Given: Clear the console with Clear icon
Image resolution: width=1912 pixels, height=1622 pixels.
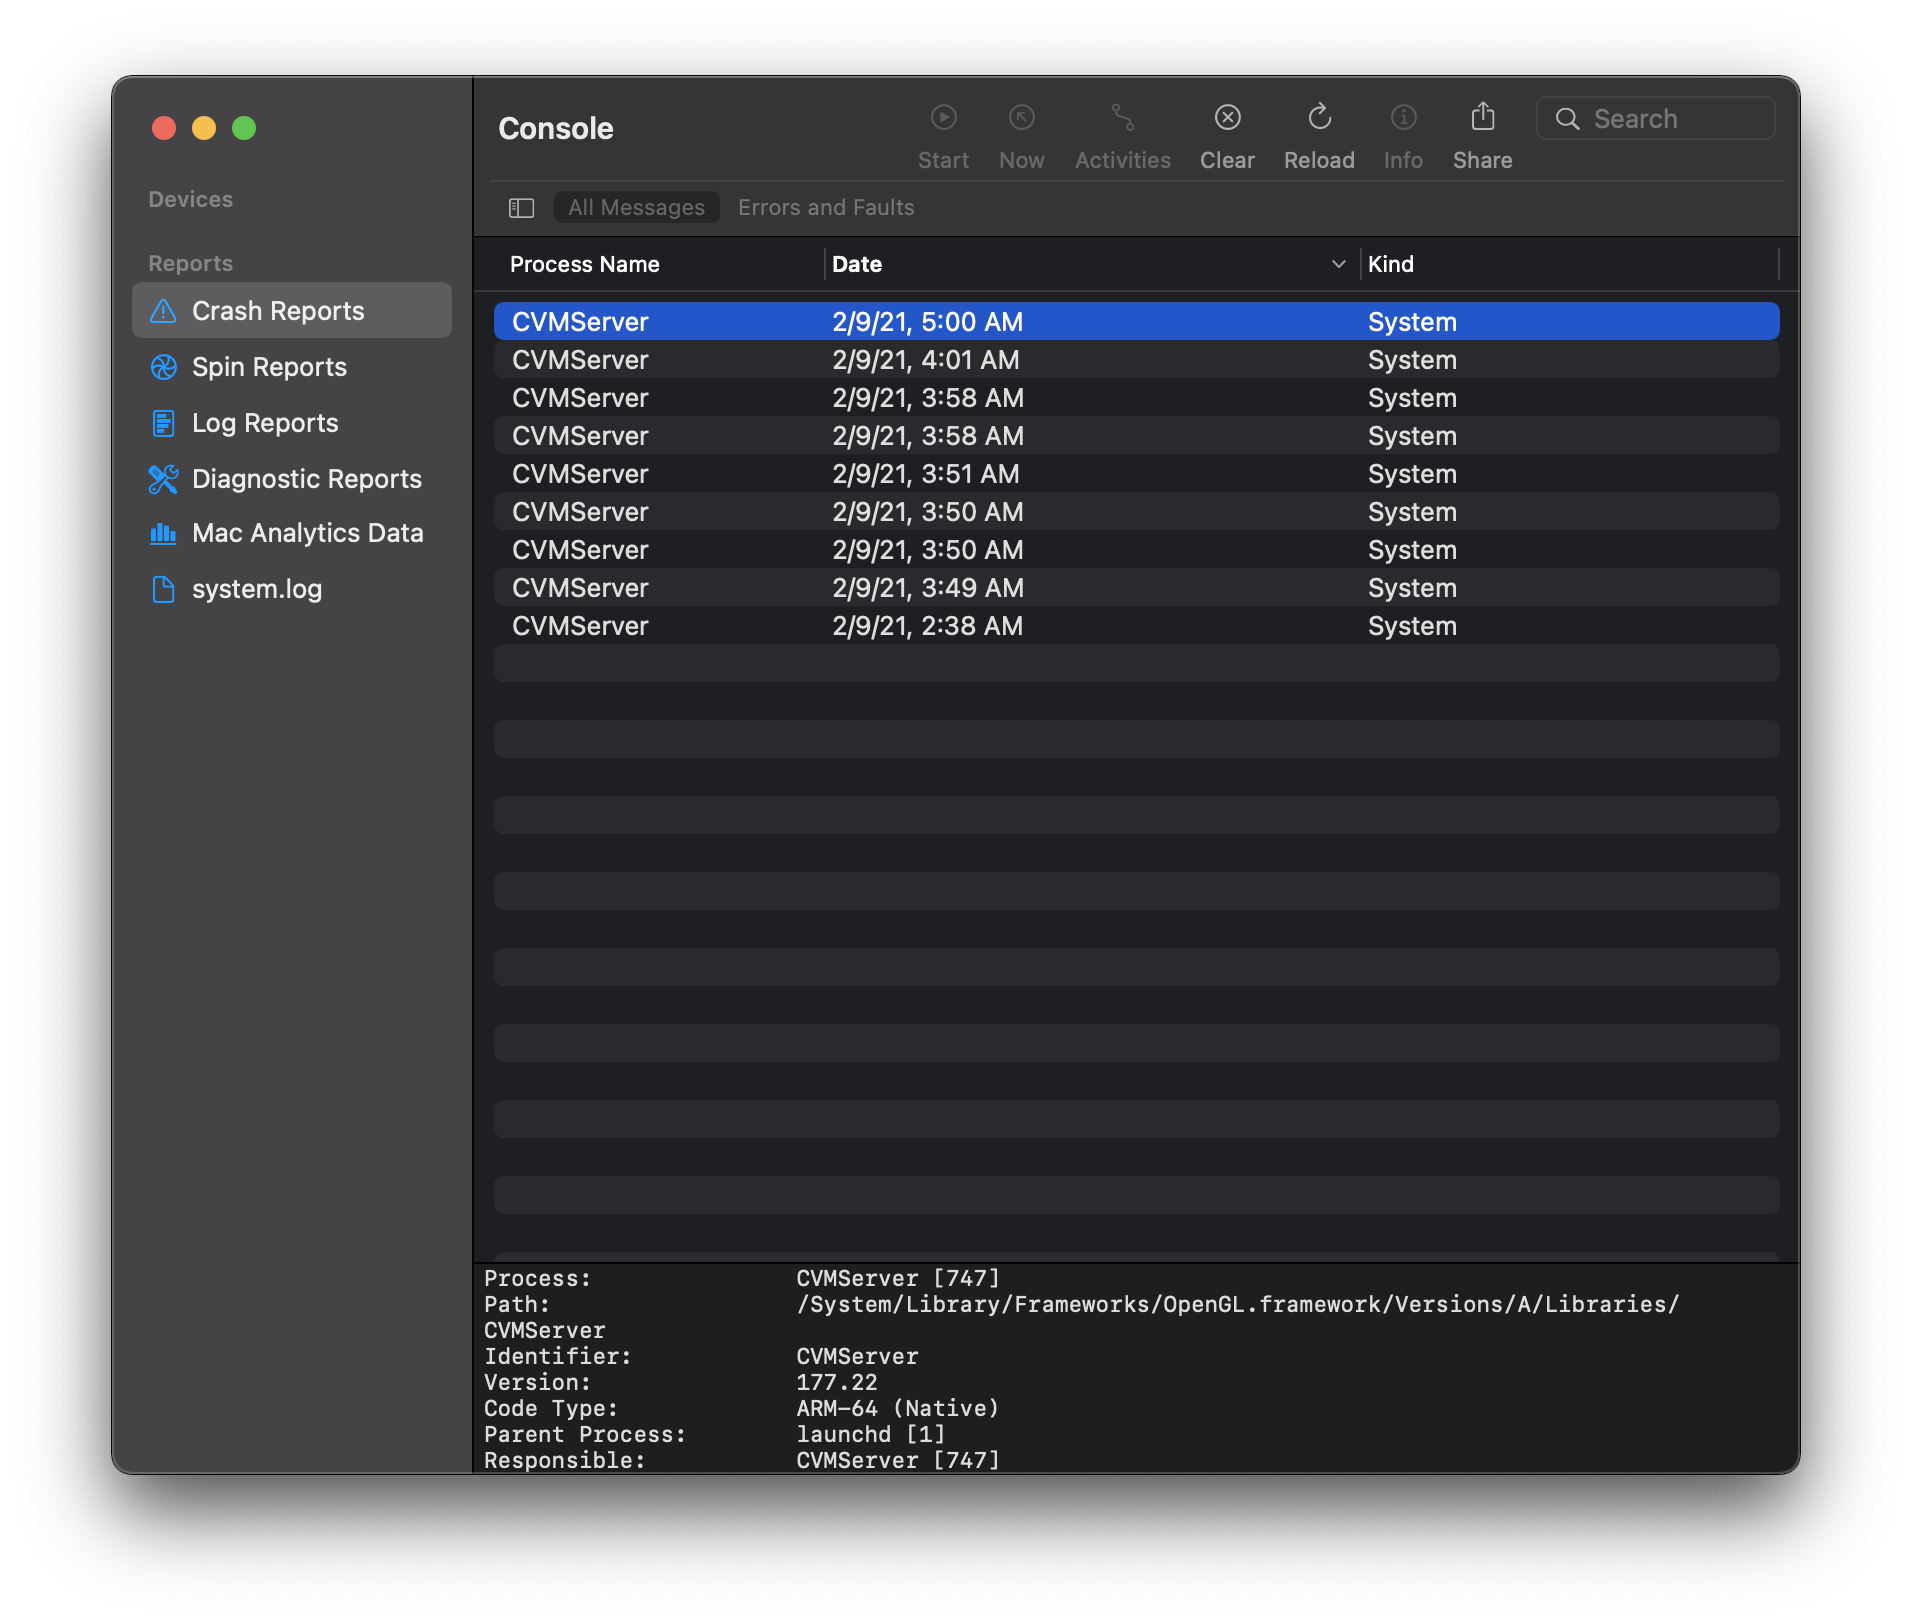Looking at the screenshot, I should point(1227,118).
